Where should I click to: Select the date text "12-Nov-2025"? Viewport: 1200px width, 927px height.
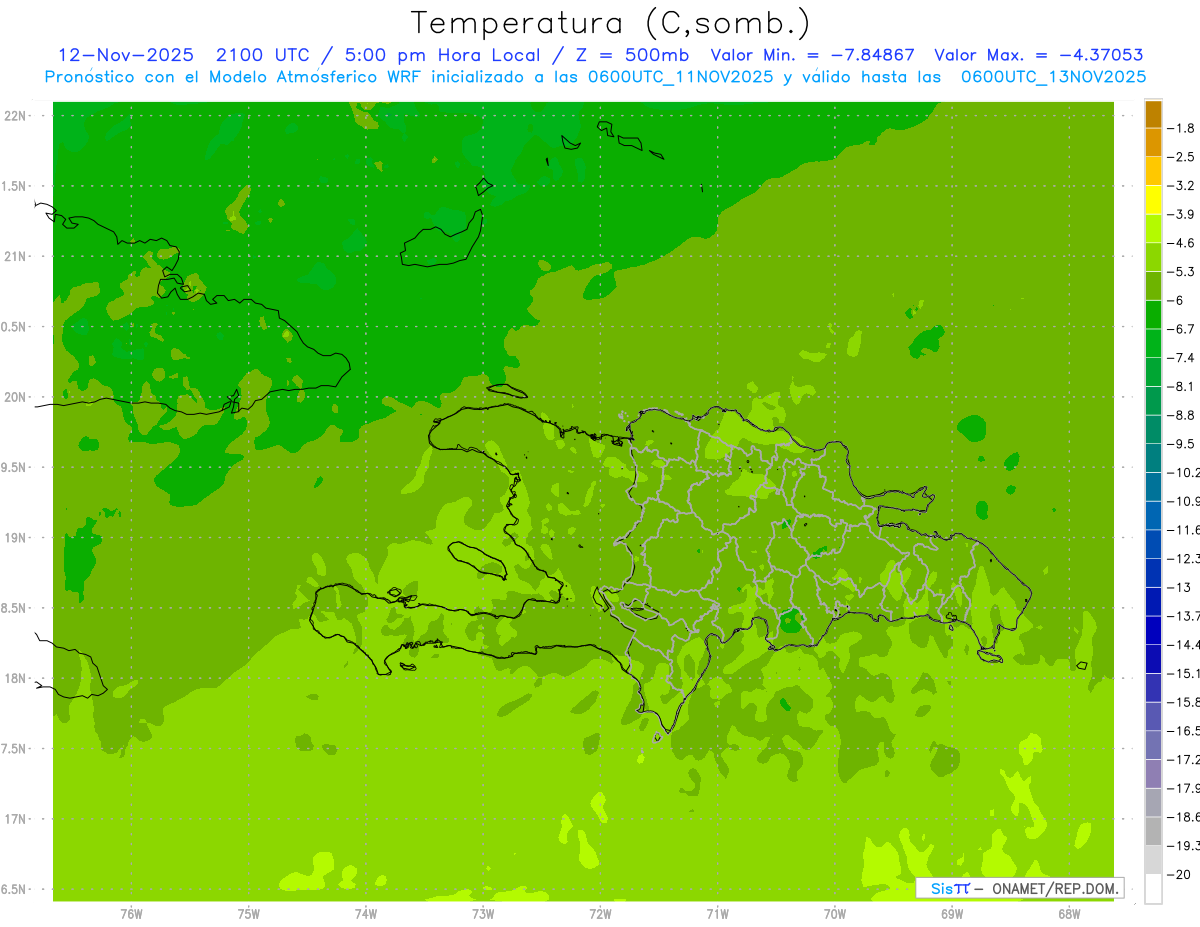pos(126,55)
